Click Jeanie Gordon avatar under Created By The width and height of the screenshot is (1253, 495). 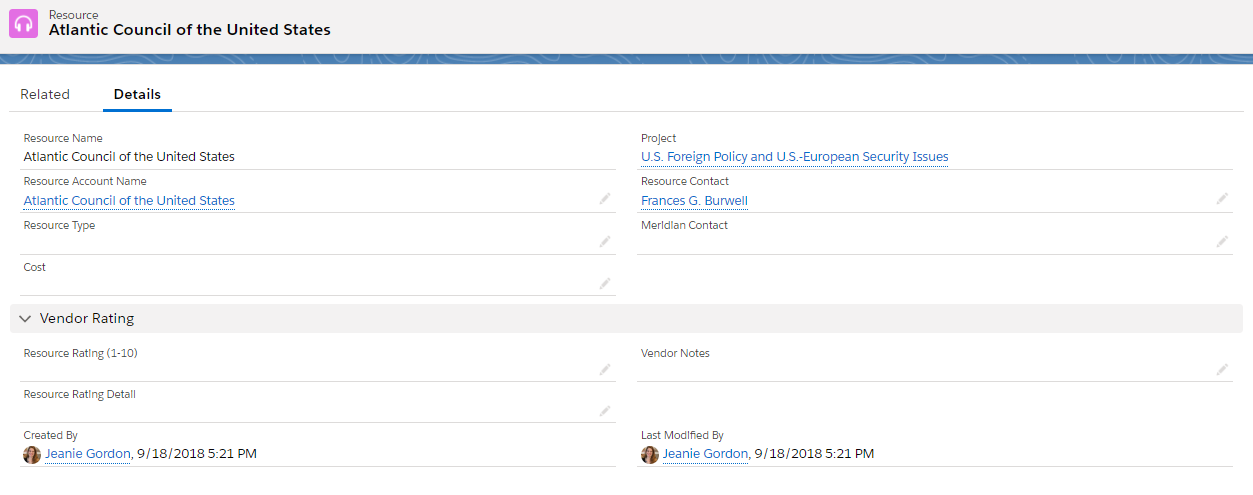[32, 454]
